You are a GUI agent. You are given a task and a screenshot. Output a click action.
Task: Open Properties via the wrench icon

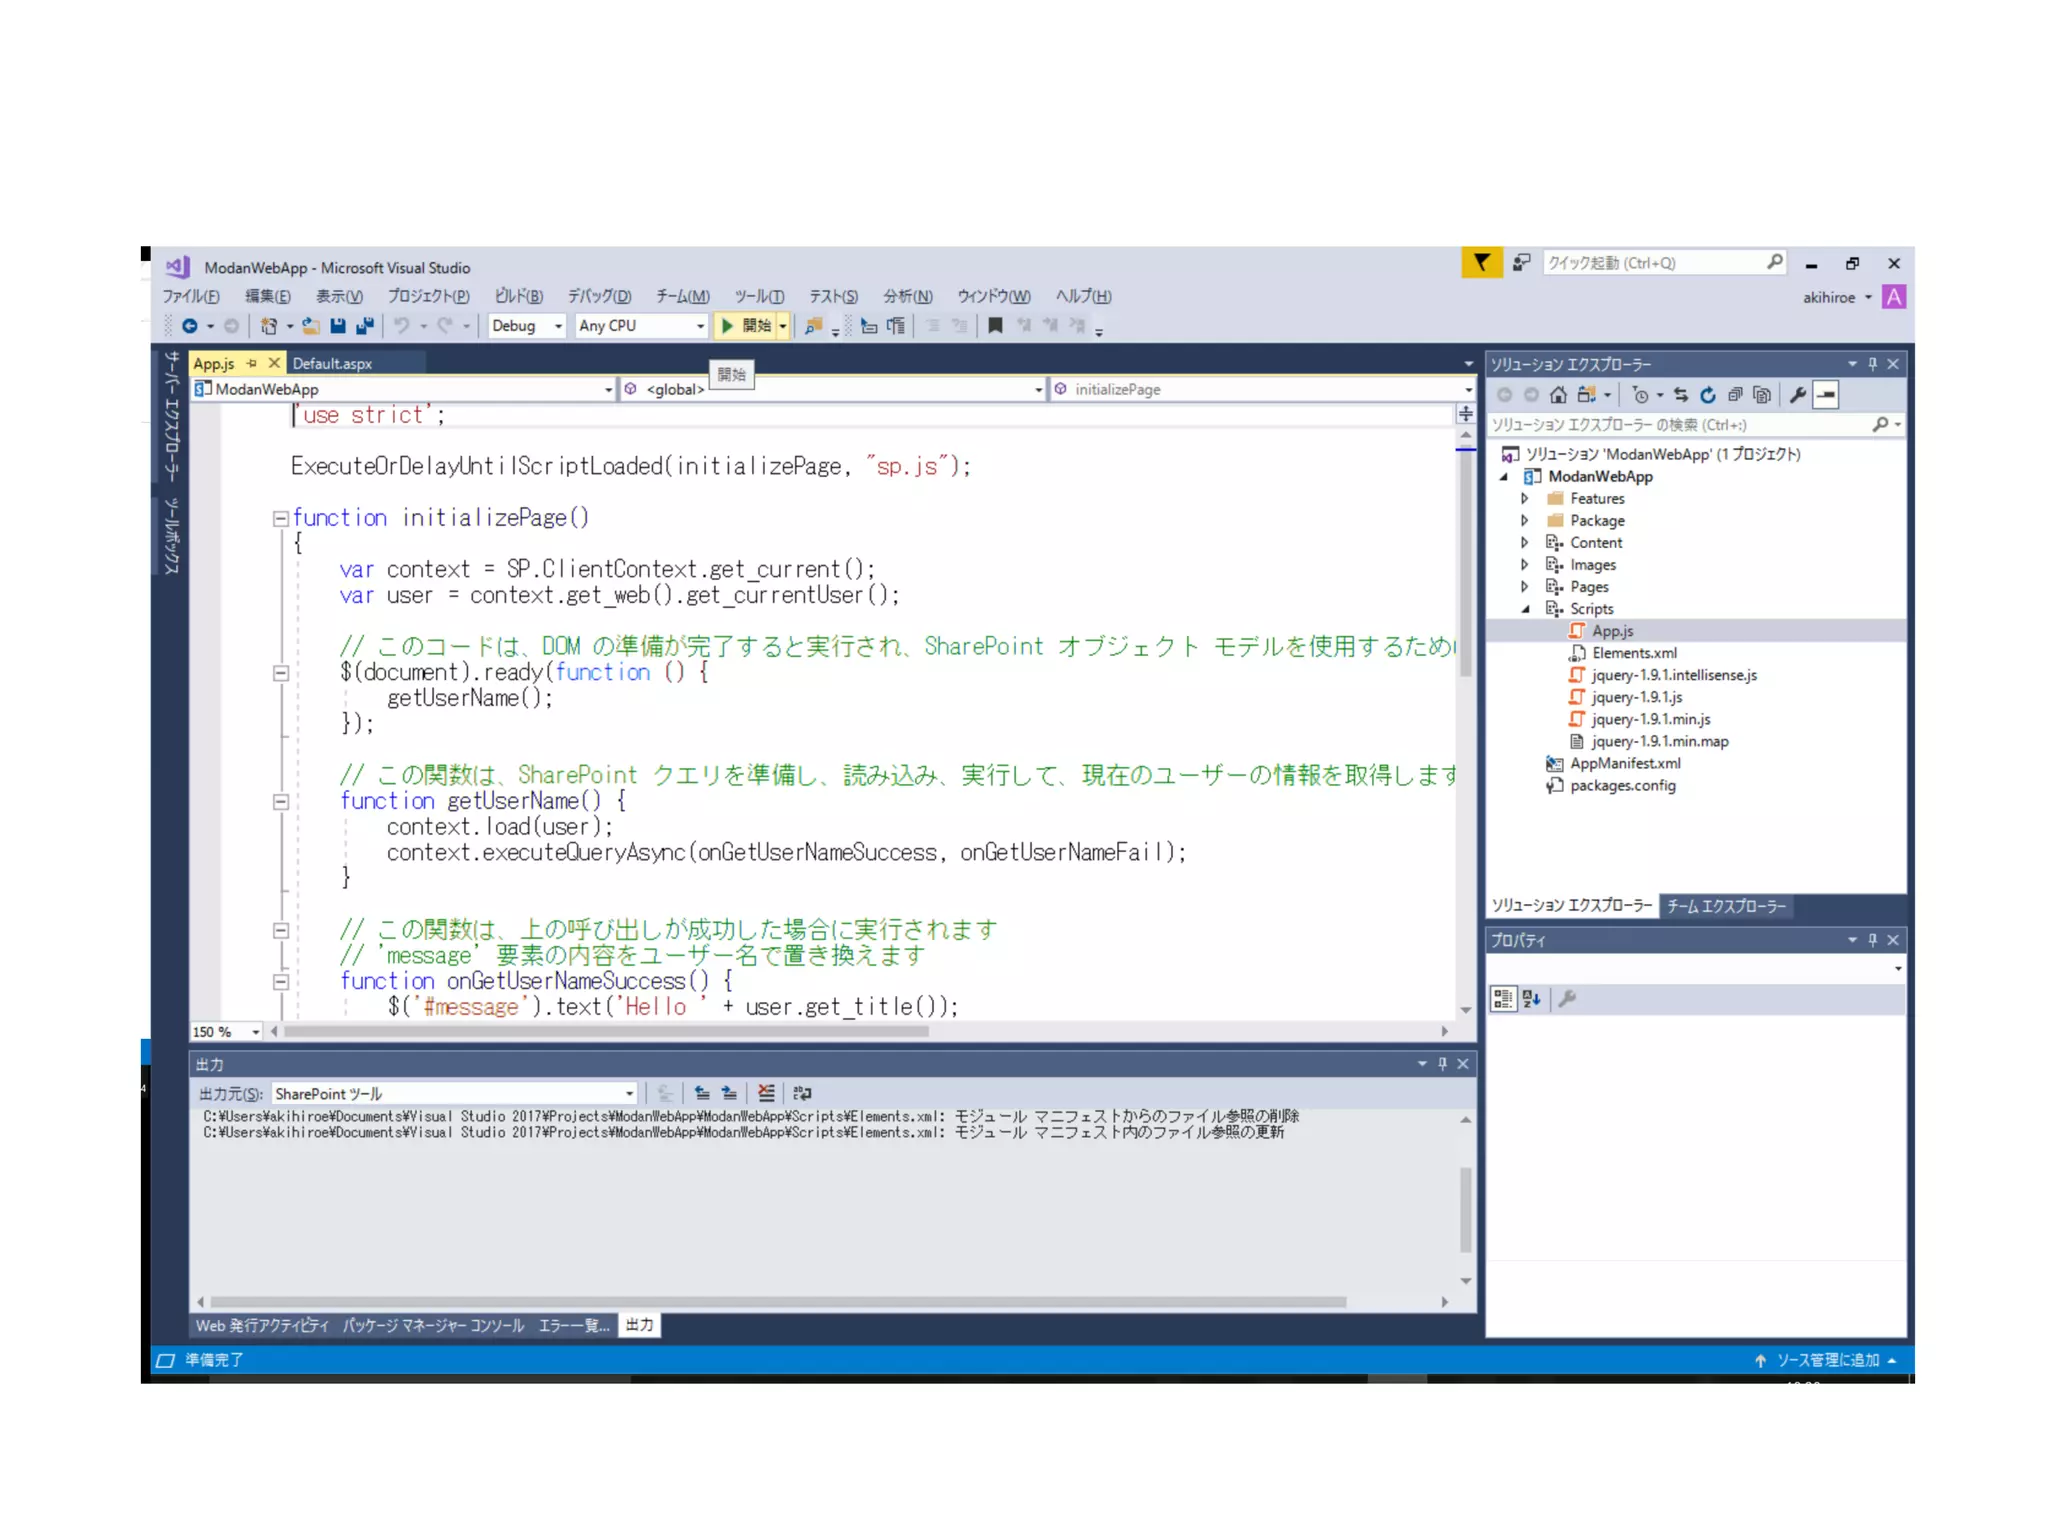(x=1798, y=395)
